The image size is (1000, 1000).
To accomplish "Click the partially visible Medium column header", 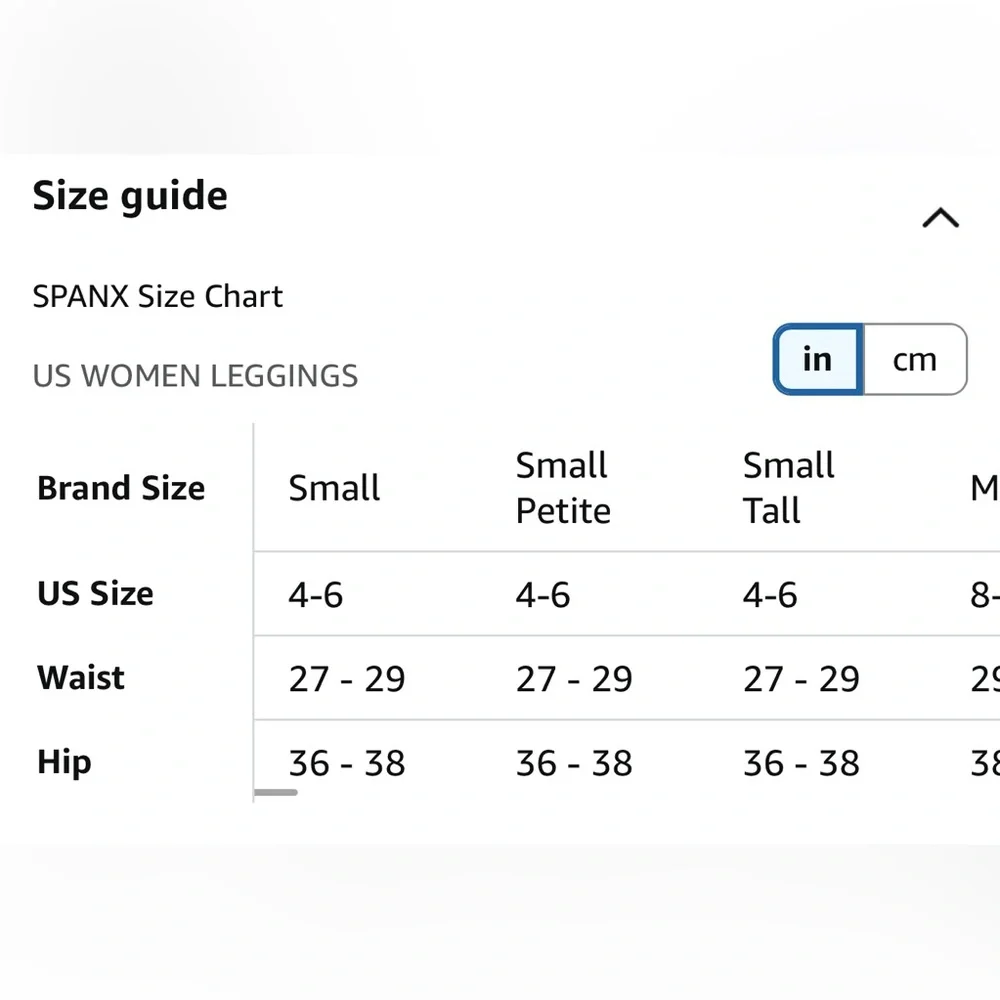I will coord(984,488).
